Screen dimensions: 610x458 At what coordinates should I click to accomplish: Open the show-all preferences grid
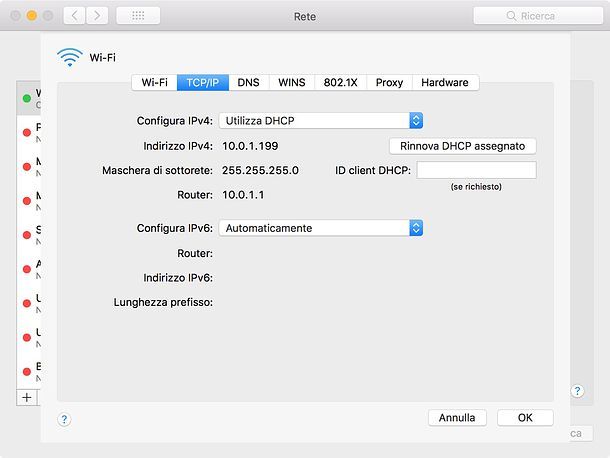click(x=138, y=16)
